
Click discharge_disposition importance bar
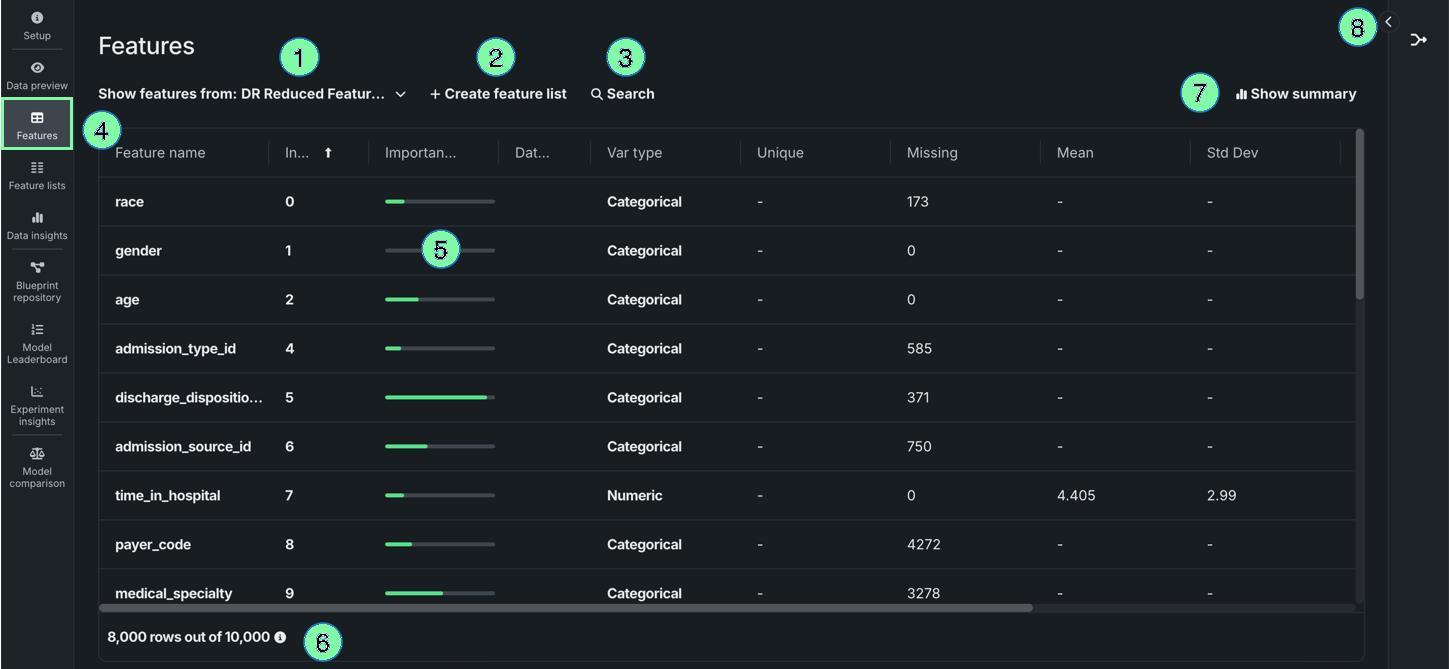(x=439, y=398)
